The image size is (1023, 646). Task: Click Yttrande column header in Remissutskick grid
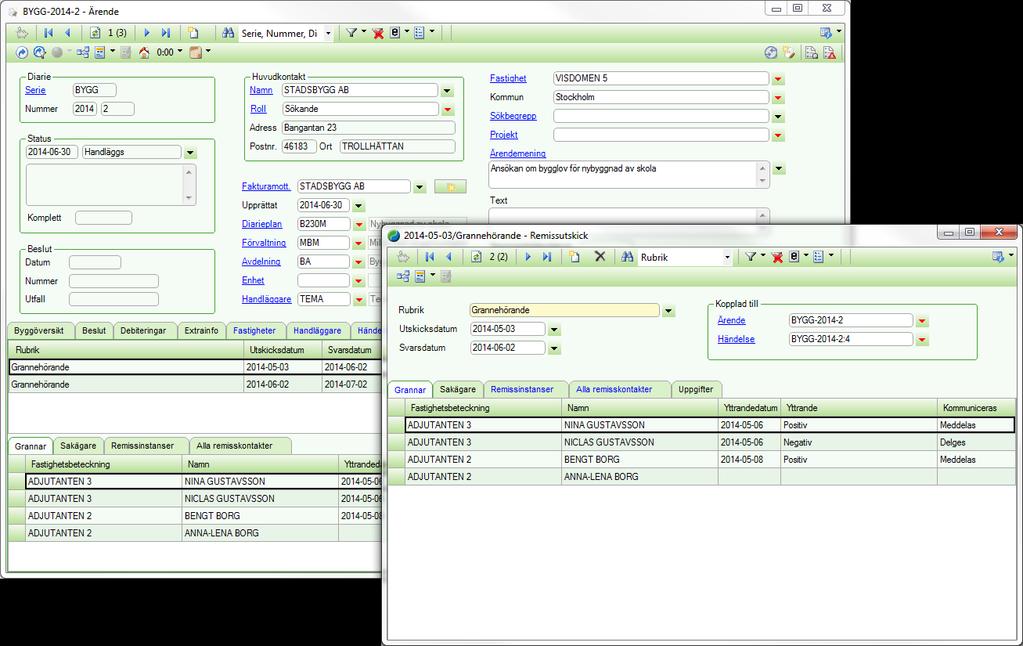pos(859,408)
